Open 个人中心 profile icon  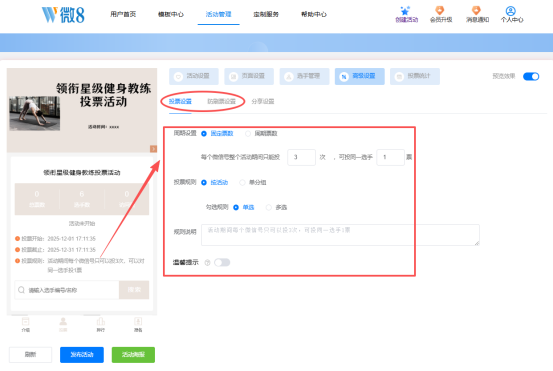coord(511,11)
